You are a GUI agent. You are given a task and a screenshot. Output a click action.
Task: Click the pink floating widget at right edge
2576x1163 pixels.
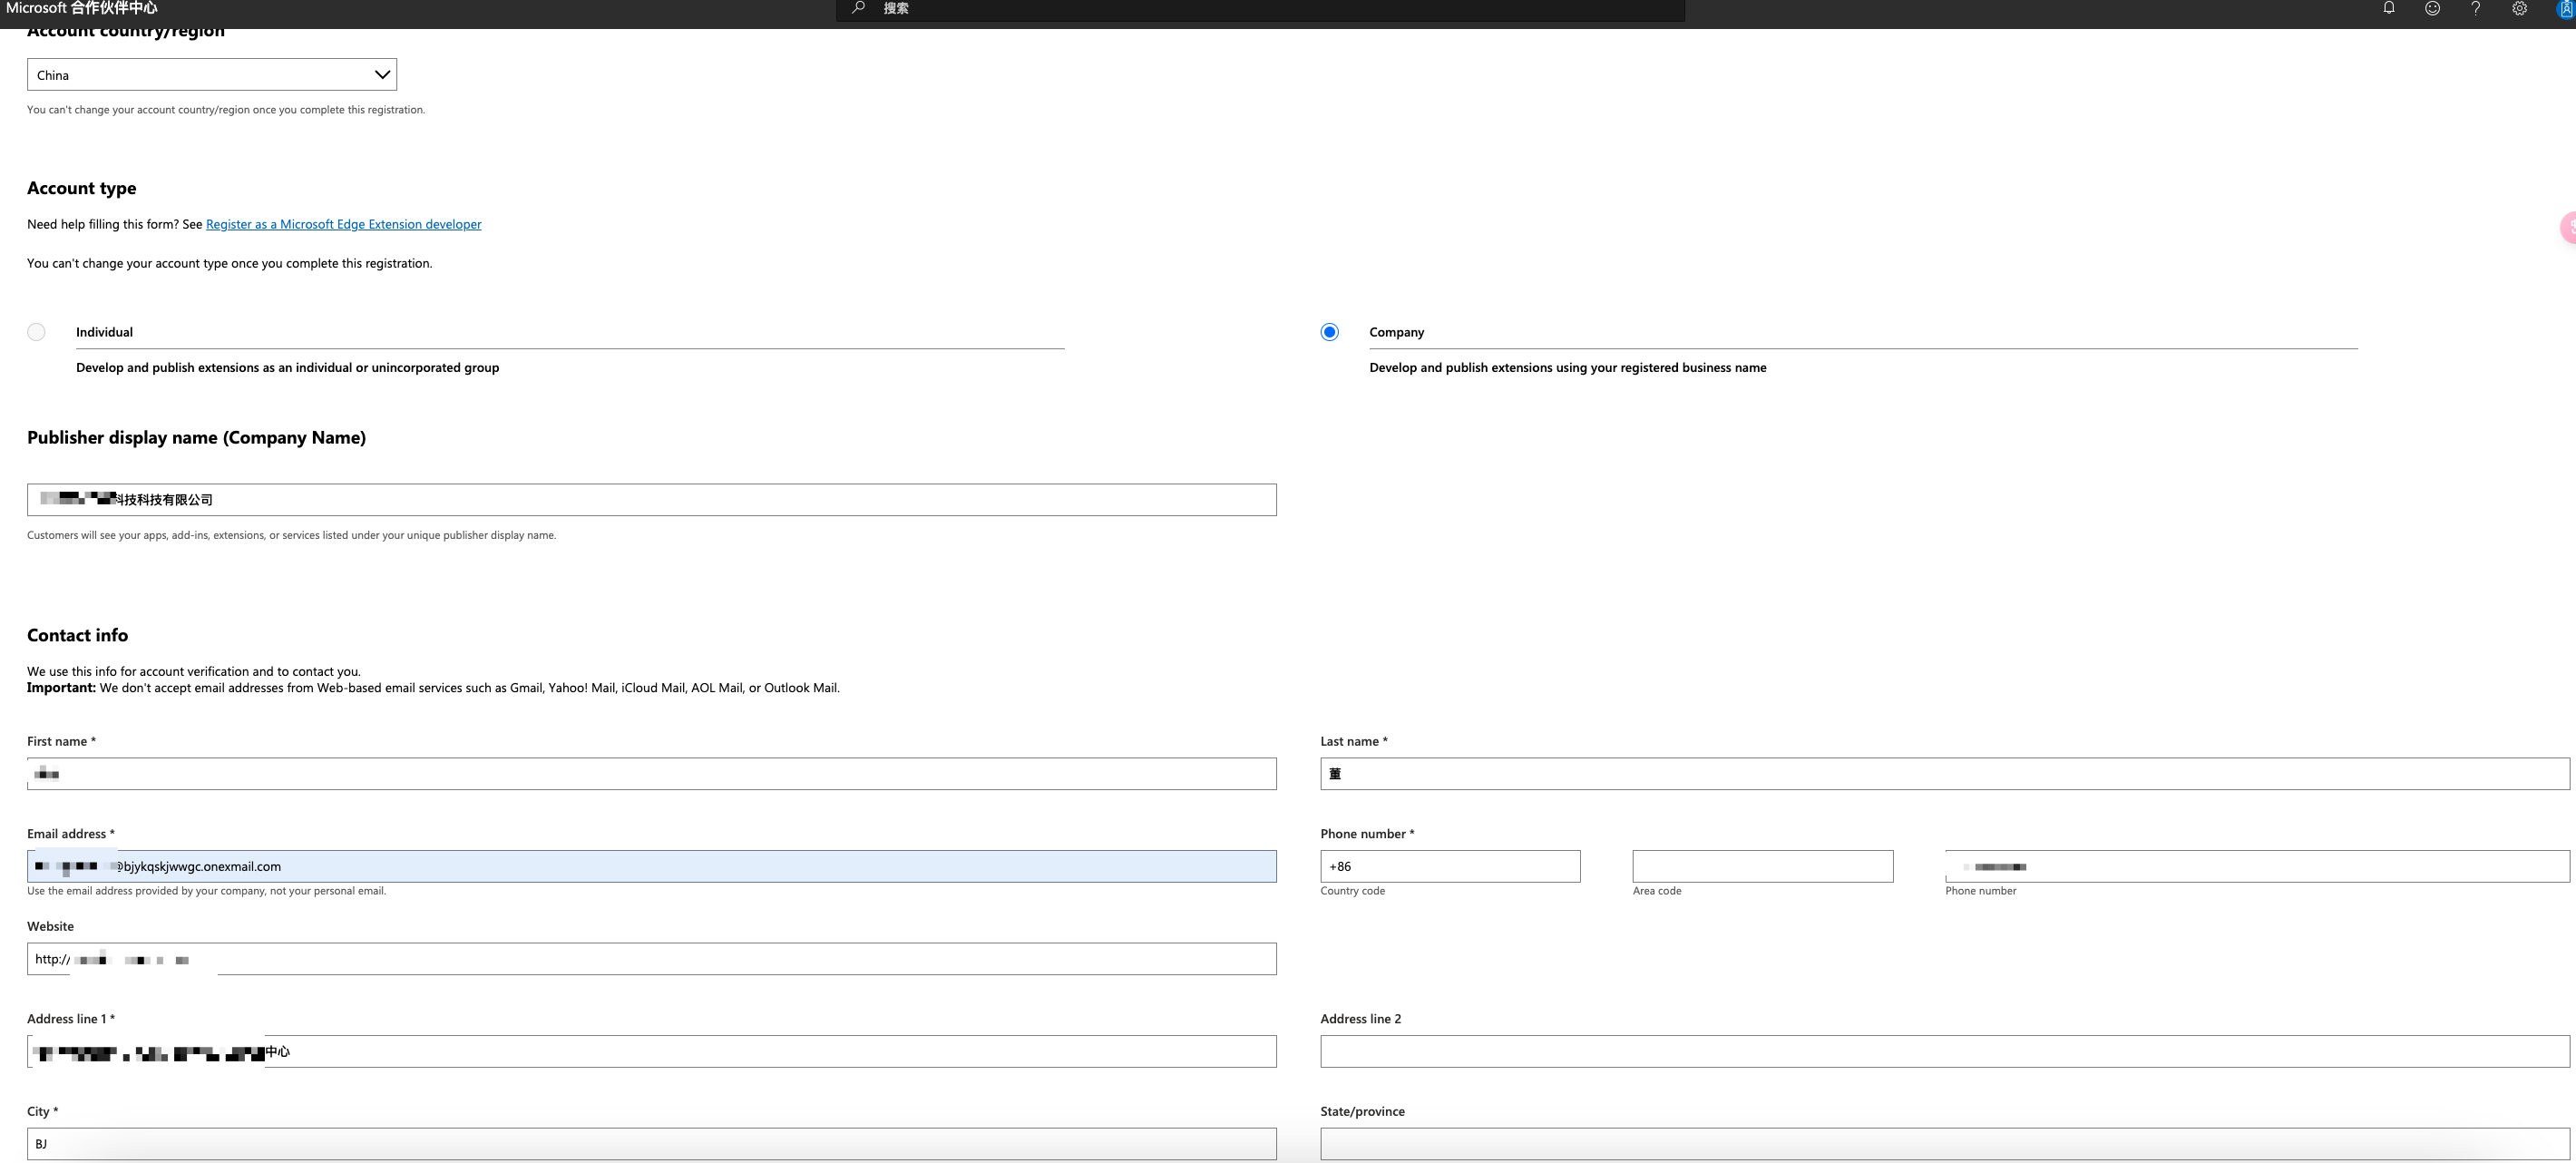pyautogui.click(x=2567, y=228)
